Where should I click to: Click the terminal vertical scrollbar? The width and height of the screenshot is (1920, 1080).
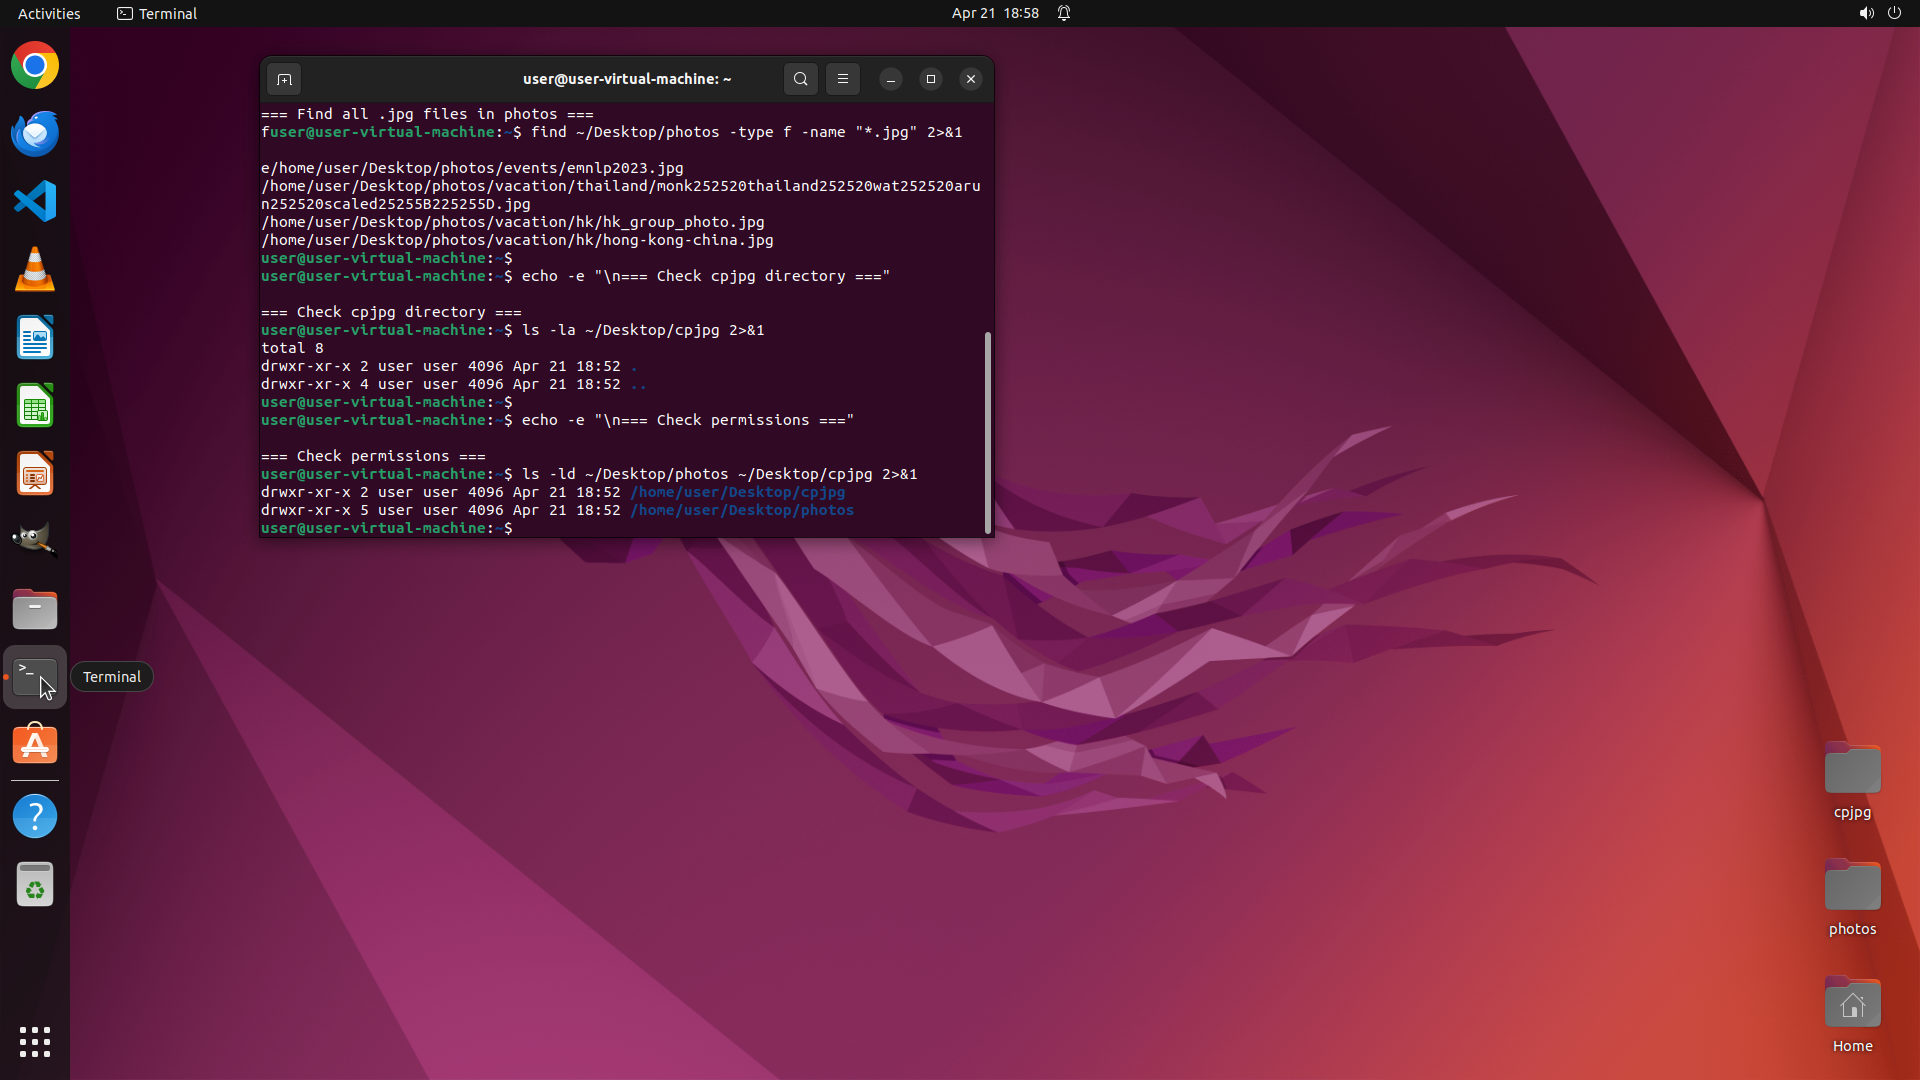click(x=988, y=432)
